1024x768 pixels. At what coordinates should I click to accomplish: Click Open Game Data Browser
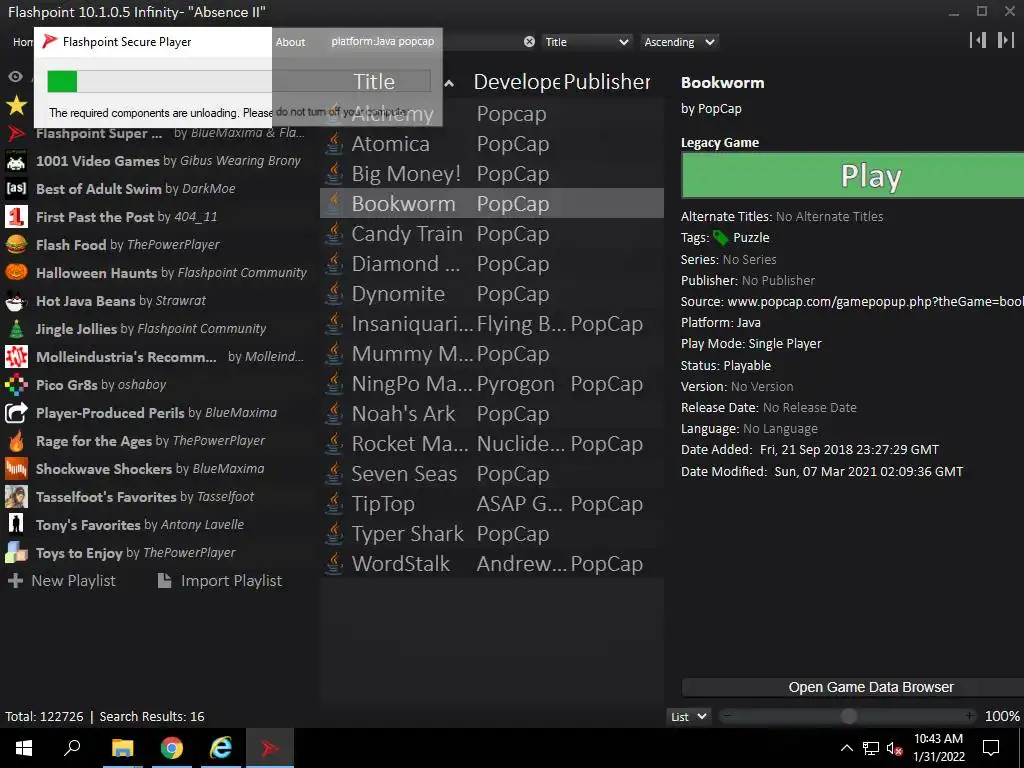853,687
